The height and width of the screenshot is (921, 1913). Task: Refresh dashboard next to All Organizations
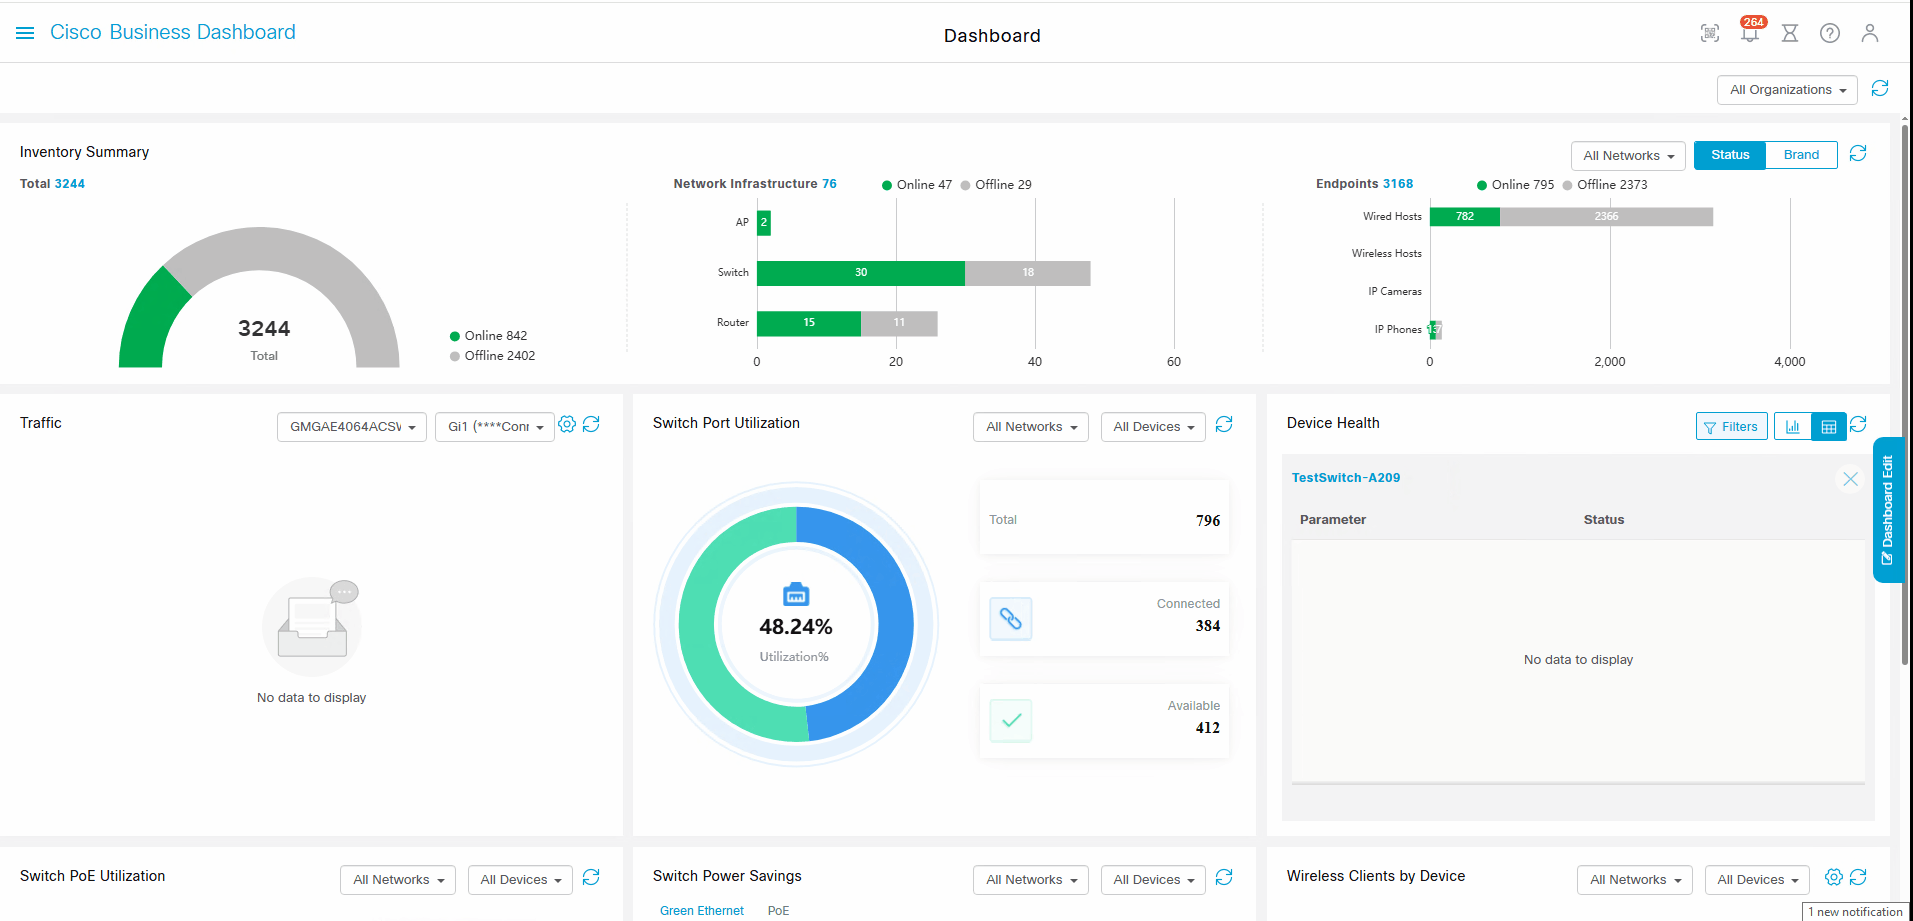point(1880,89)
